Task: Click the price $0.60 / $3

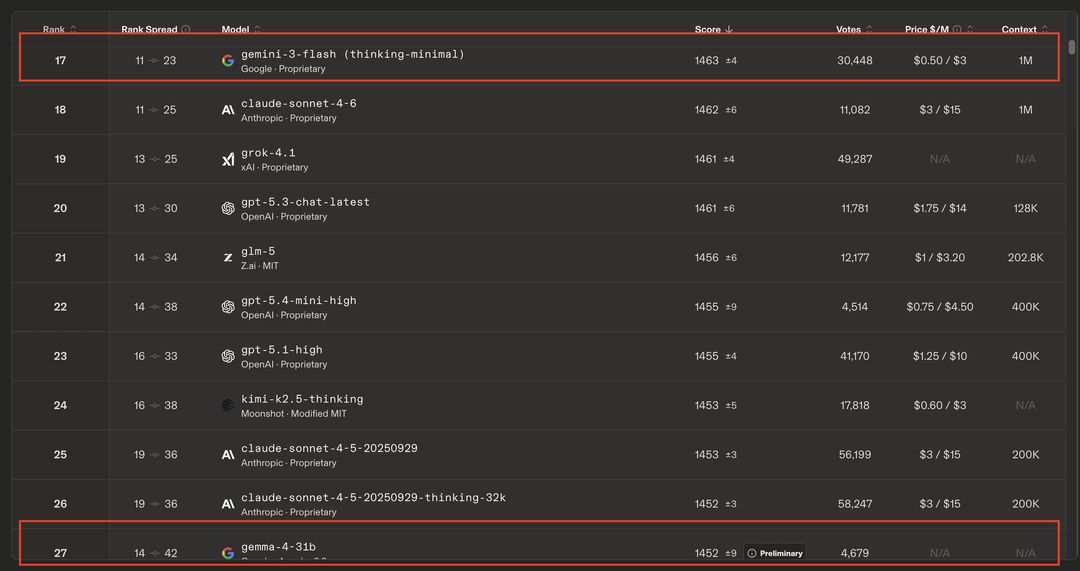Action: pyautogui.click(x=940, y=406)
